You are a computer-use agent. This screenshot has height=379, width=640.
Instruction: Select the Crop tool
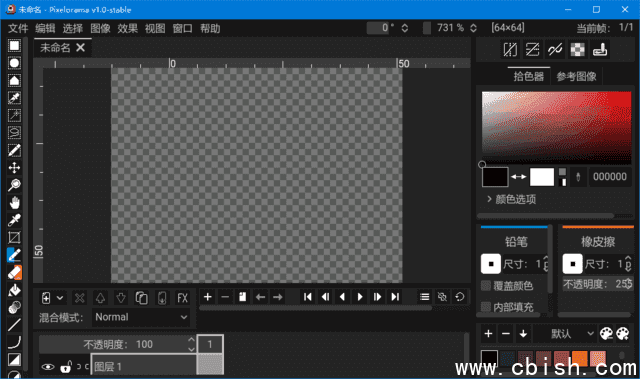14,237
